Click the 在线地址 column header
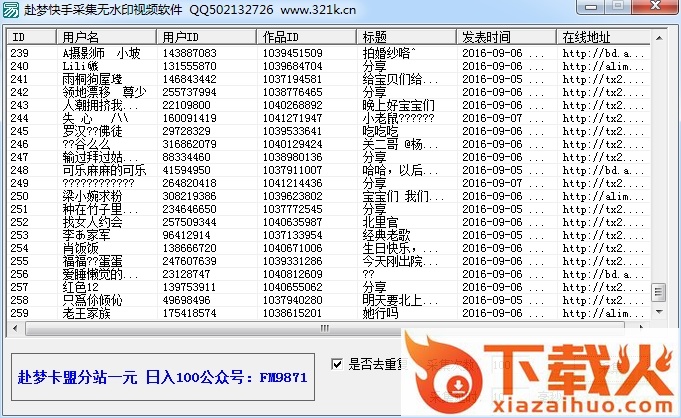The image size is (681, 418). coord(603,37)
